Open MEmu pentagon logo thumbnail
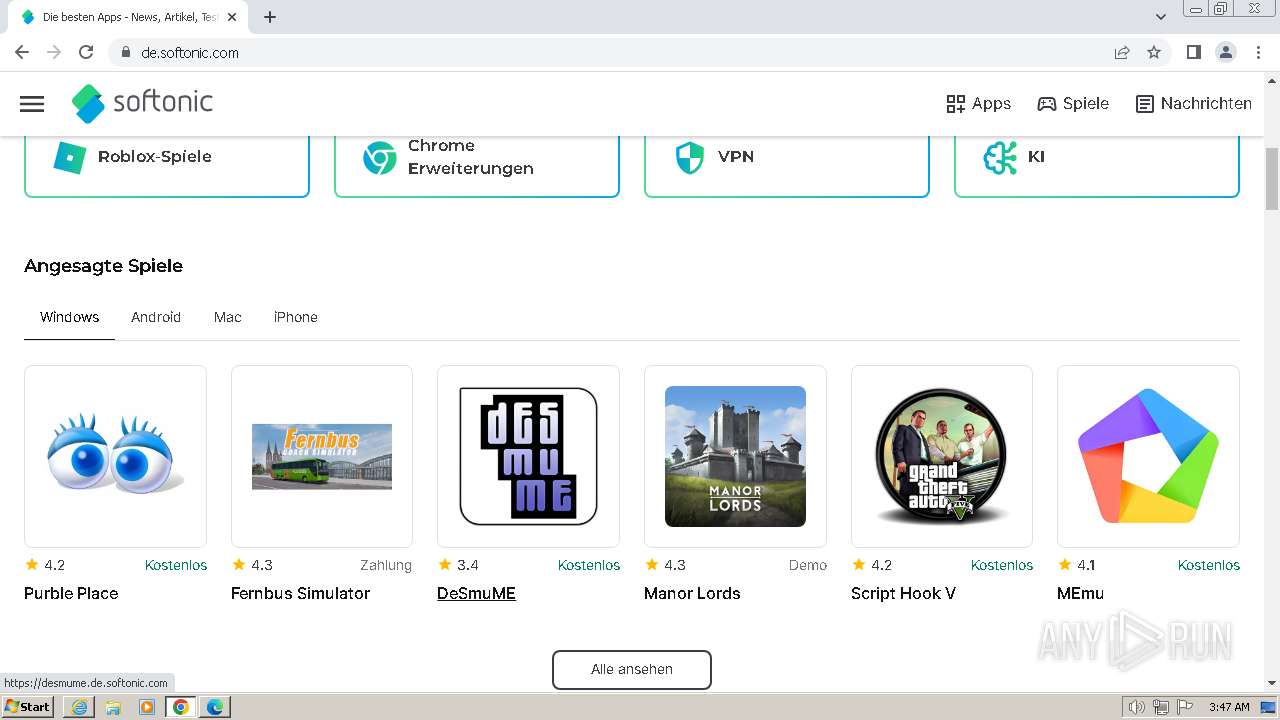1280x720 pixels. 1148,456
